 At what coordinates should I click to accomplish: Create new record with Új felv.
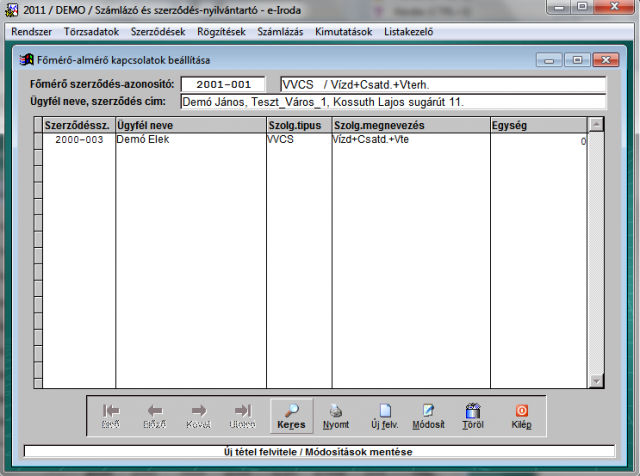tap(386, 415)
